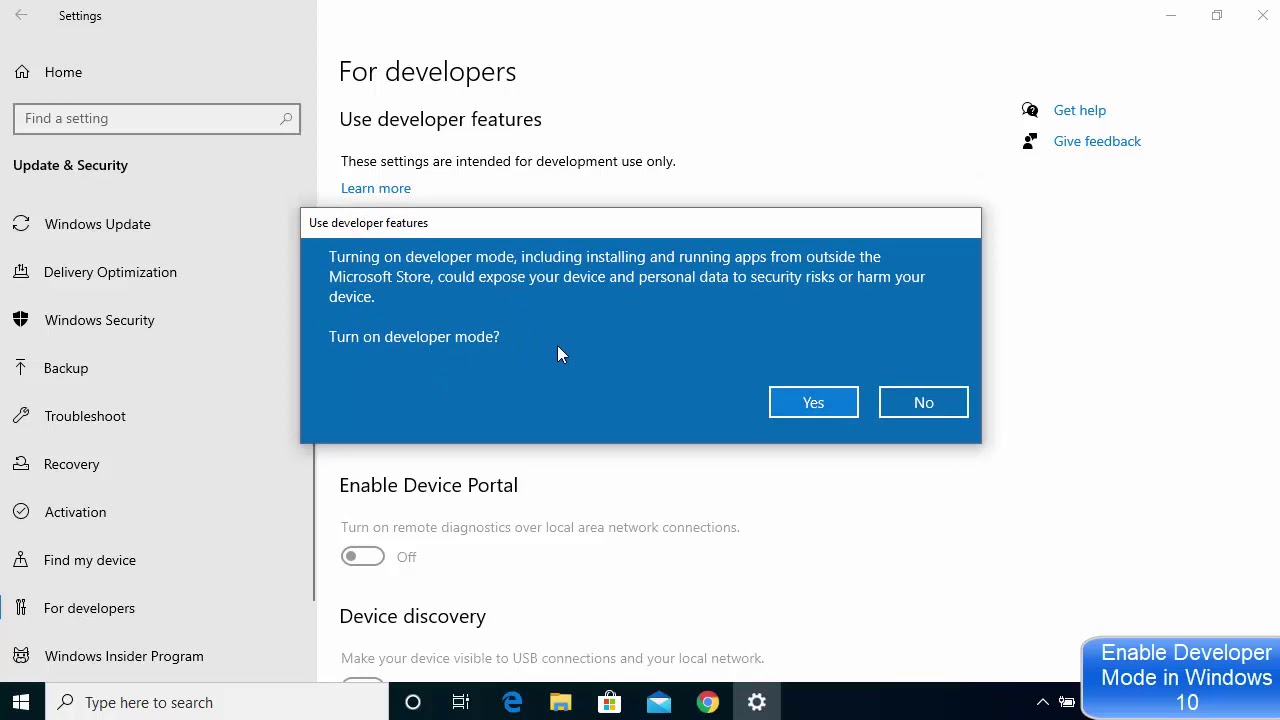The image size is (1280, 720).
Task: Click the Update & Security section title
Action: point(70,165)
